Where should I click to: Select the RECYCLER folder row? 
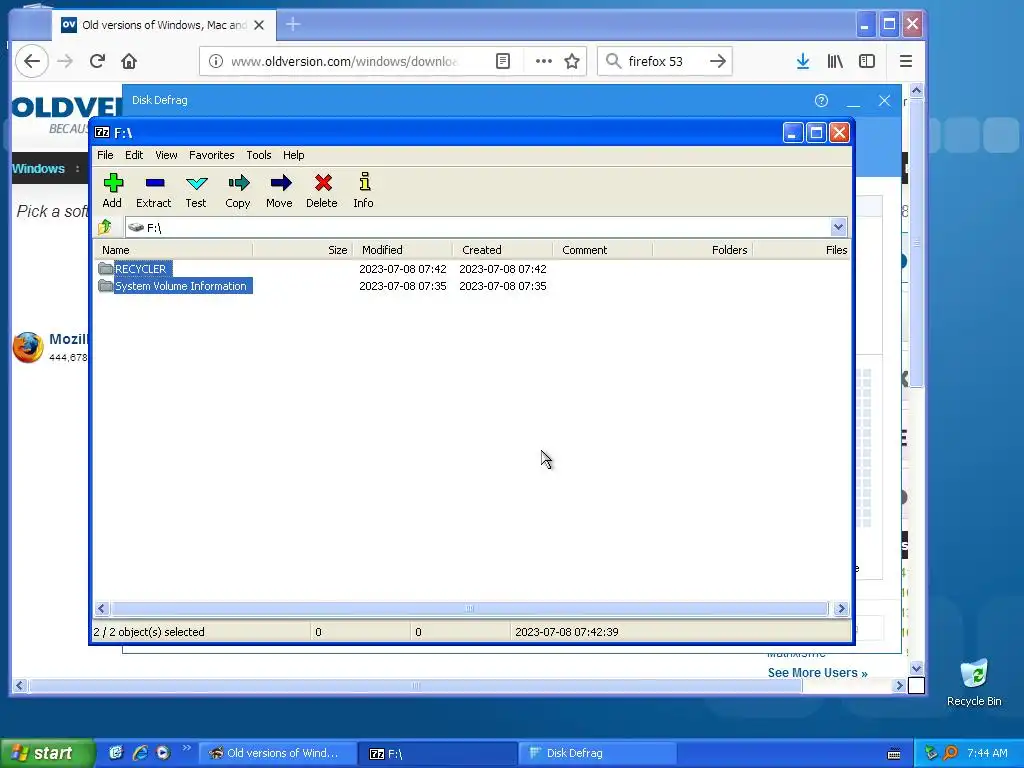point(140,269)
